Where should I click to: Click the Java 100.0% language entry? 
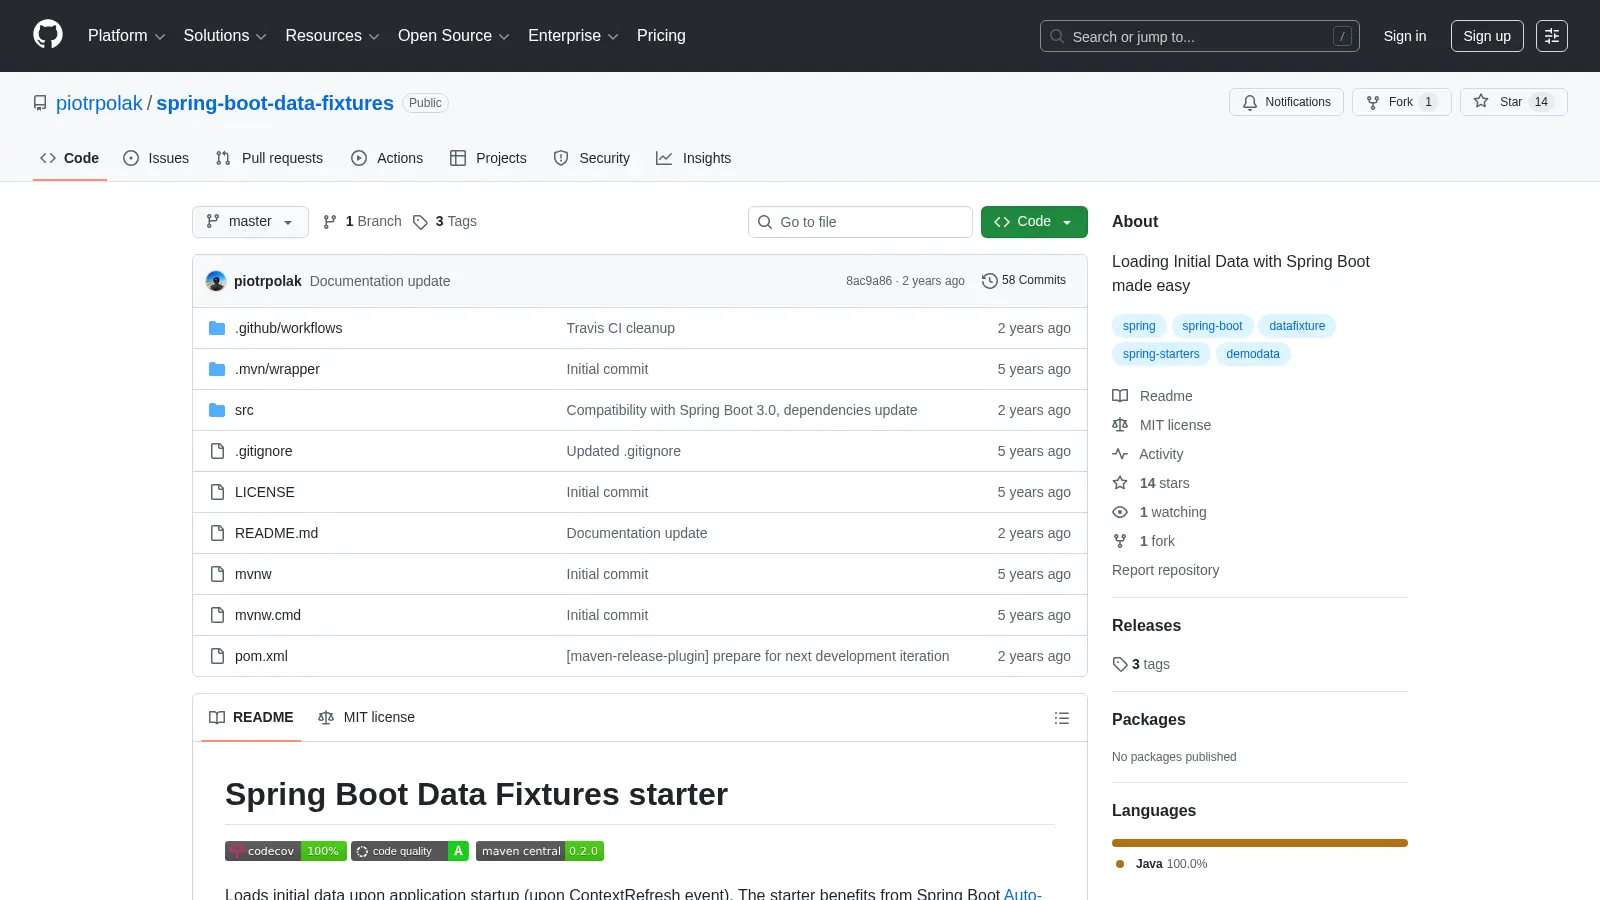(x=1161, y=864)
